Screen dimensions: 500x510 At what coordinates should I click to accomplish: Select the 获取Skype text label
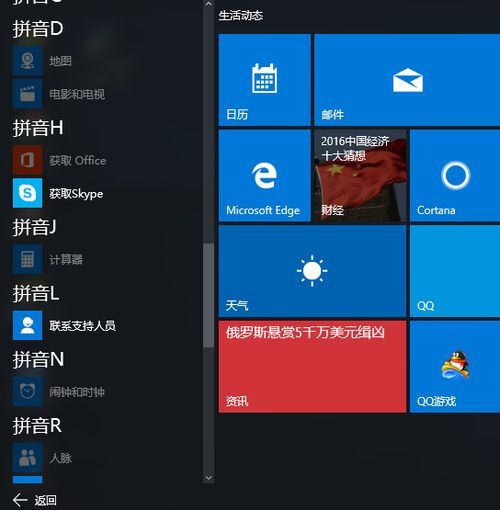[x=76, y=194]
